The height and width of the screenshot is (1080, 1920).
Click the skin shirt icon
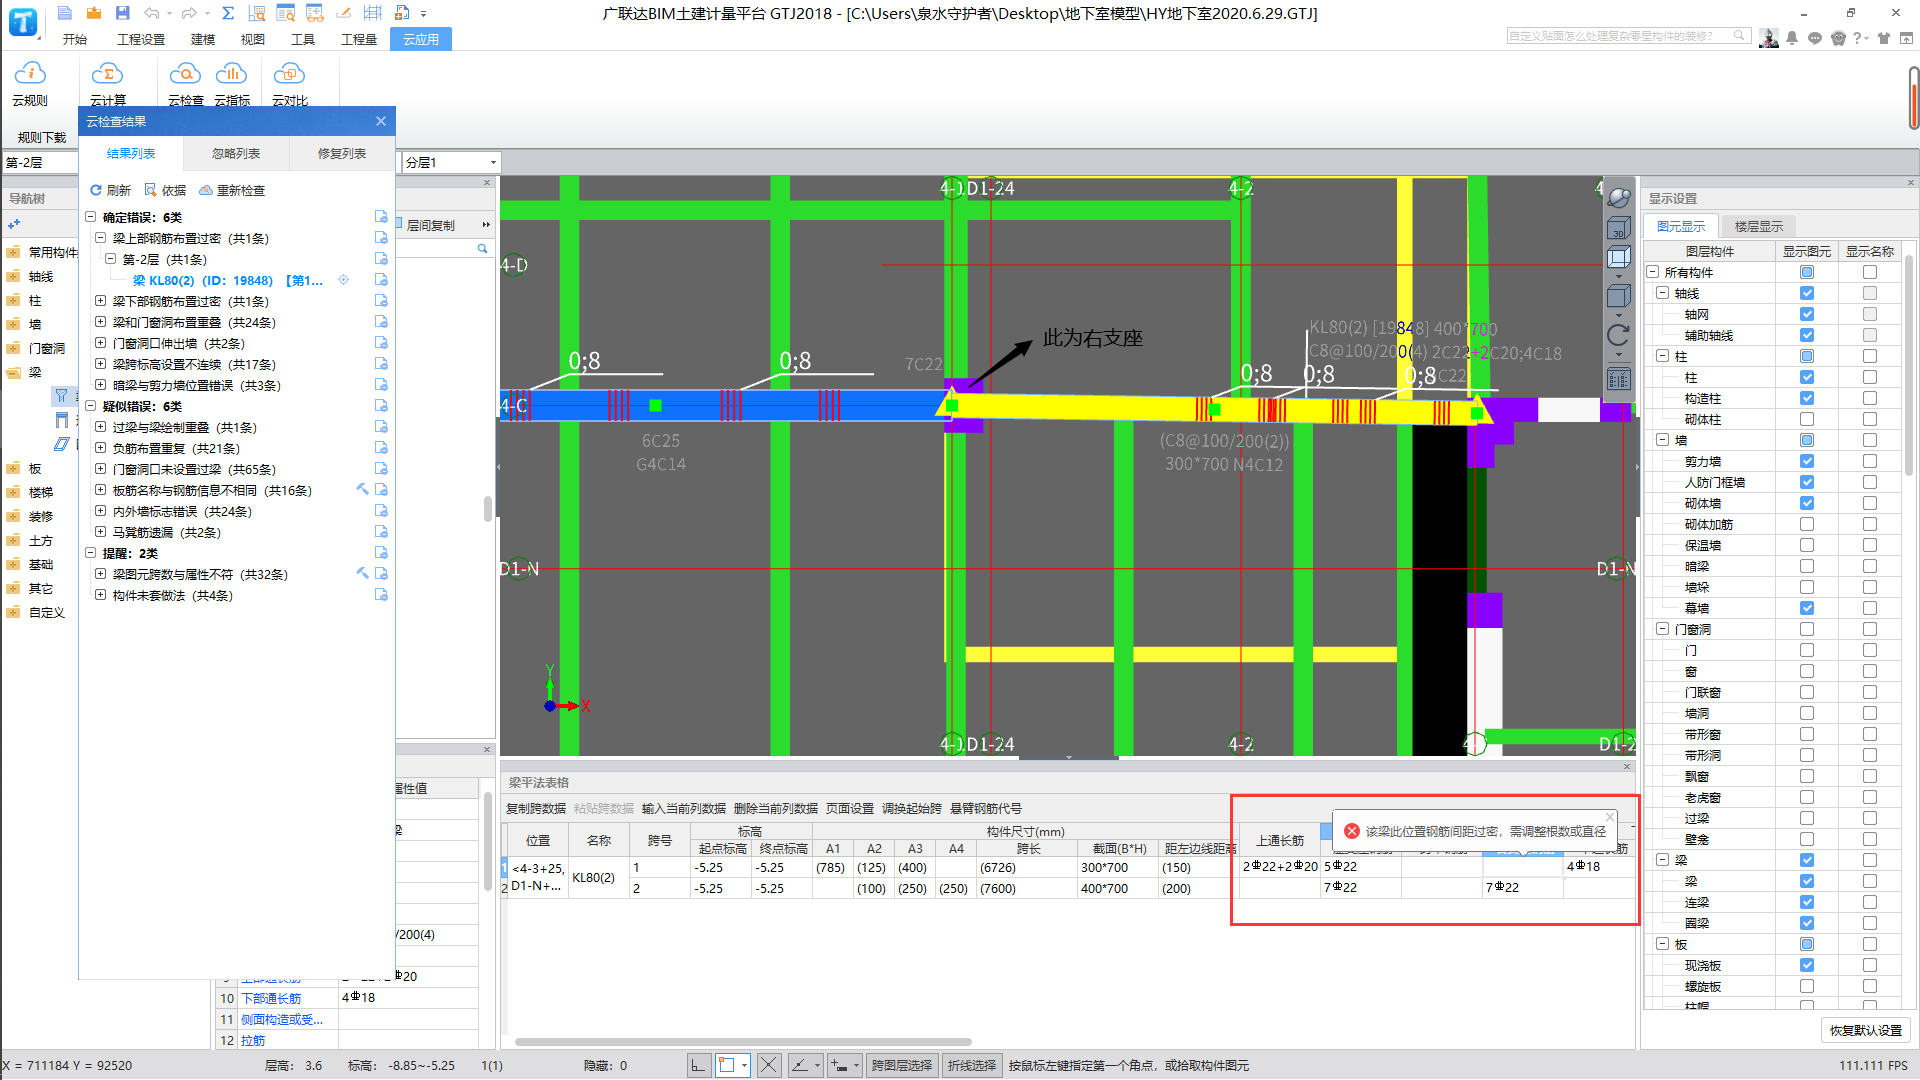(x=1884, y=38)
